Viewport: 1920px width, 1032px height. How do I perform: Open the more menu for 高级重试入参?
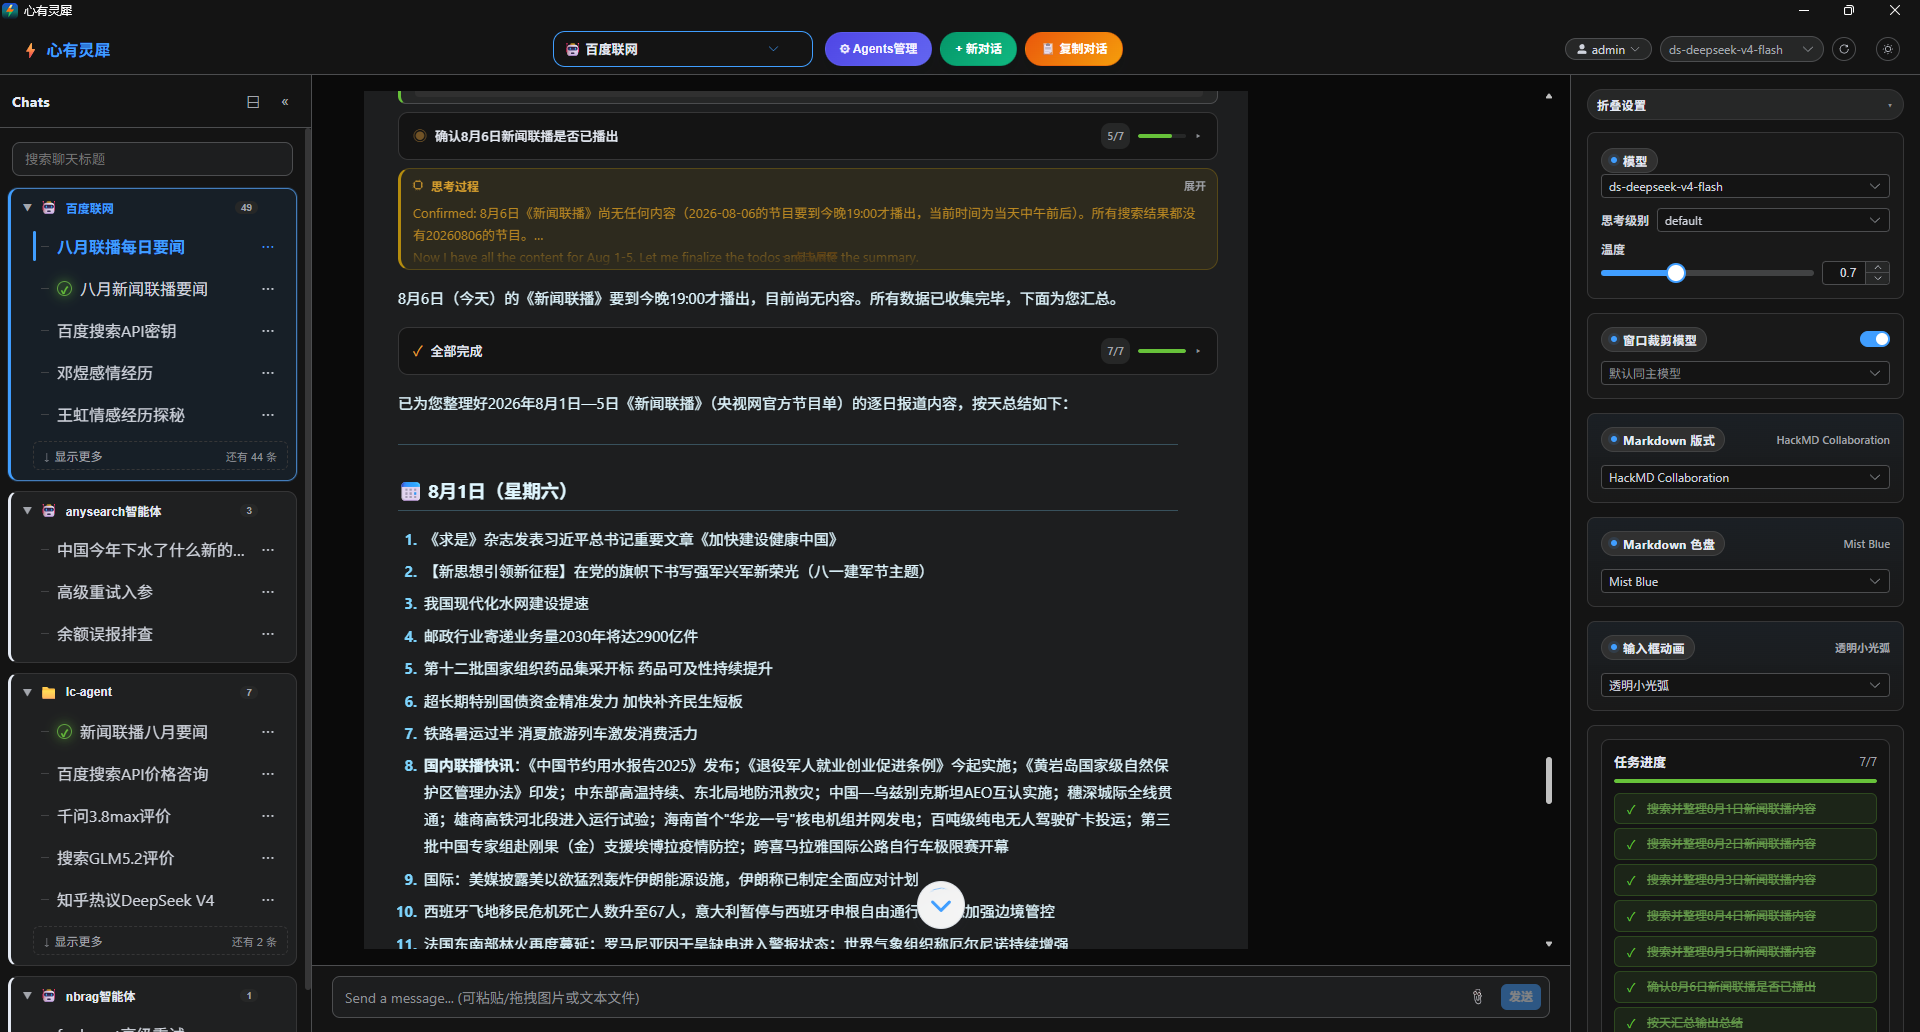tap(268, 592)
